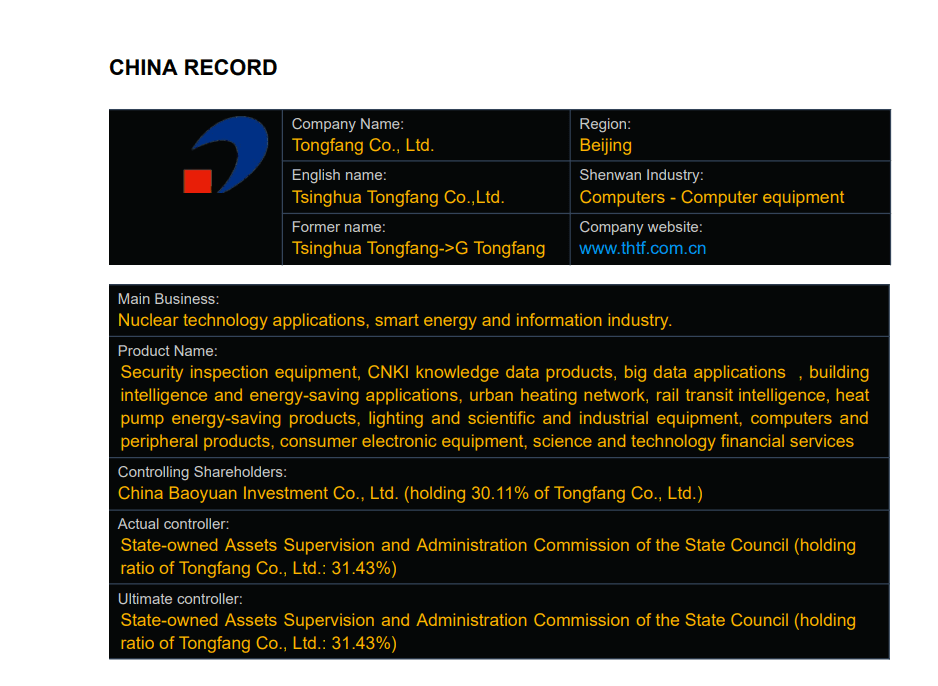This screenshot has width=938, height=686.
Task: Select the China Baoyuan Investment Co. shareholder text
Action: tap(410, 493)
